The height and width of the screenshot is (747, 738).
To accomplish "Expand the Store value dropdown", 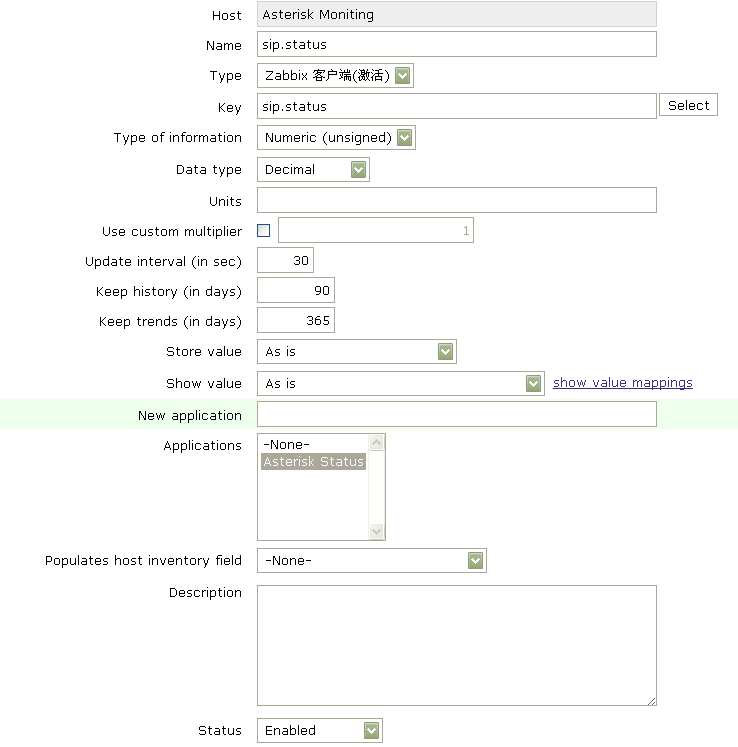I will tap(357, 352).
